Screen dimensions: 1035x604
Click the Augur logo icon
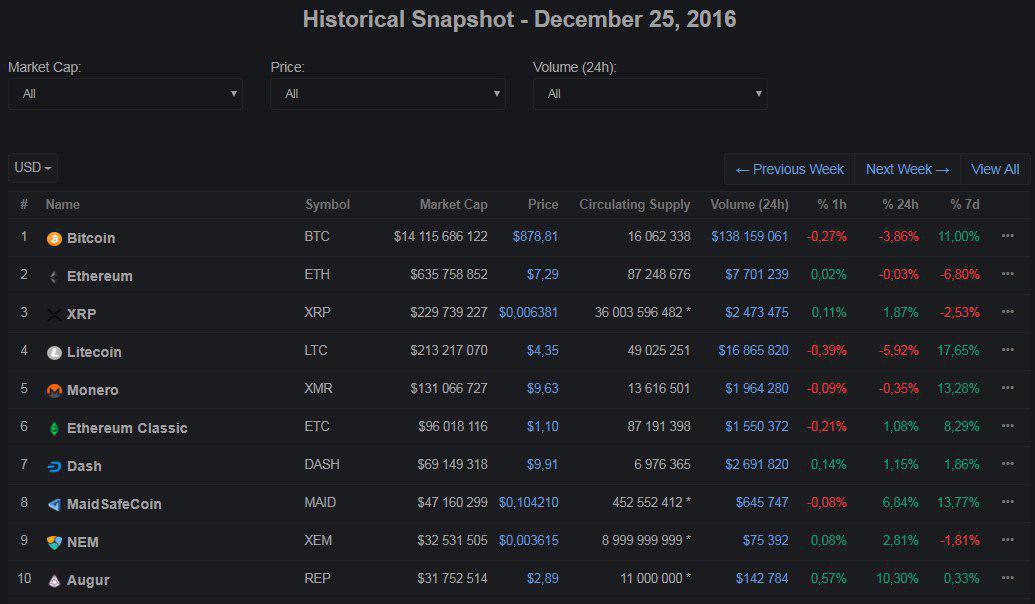[54, 580]
